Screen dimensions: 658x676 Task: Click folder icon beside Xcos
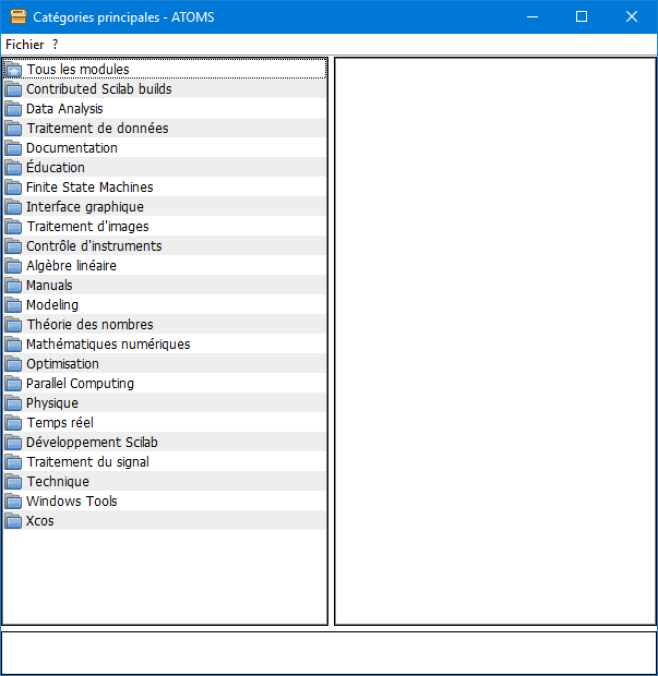tap(14, 521)
